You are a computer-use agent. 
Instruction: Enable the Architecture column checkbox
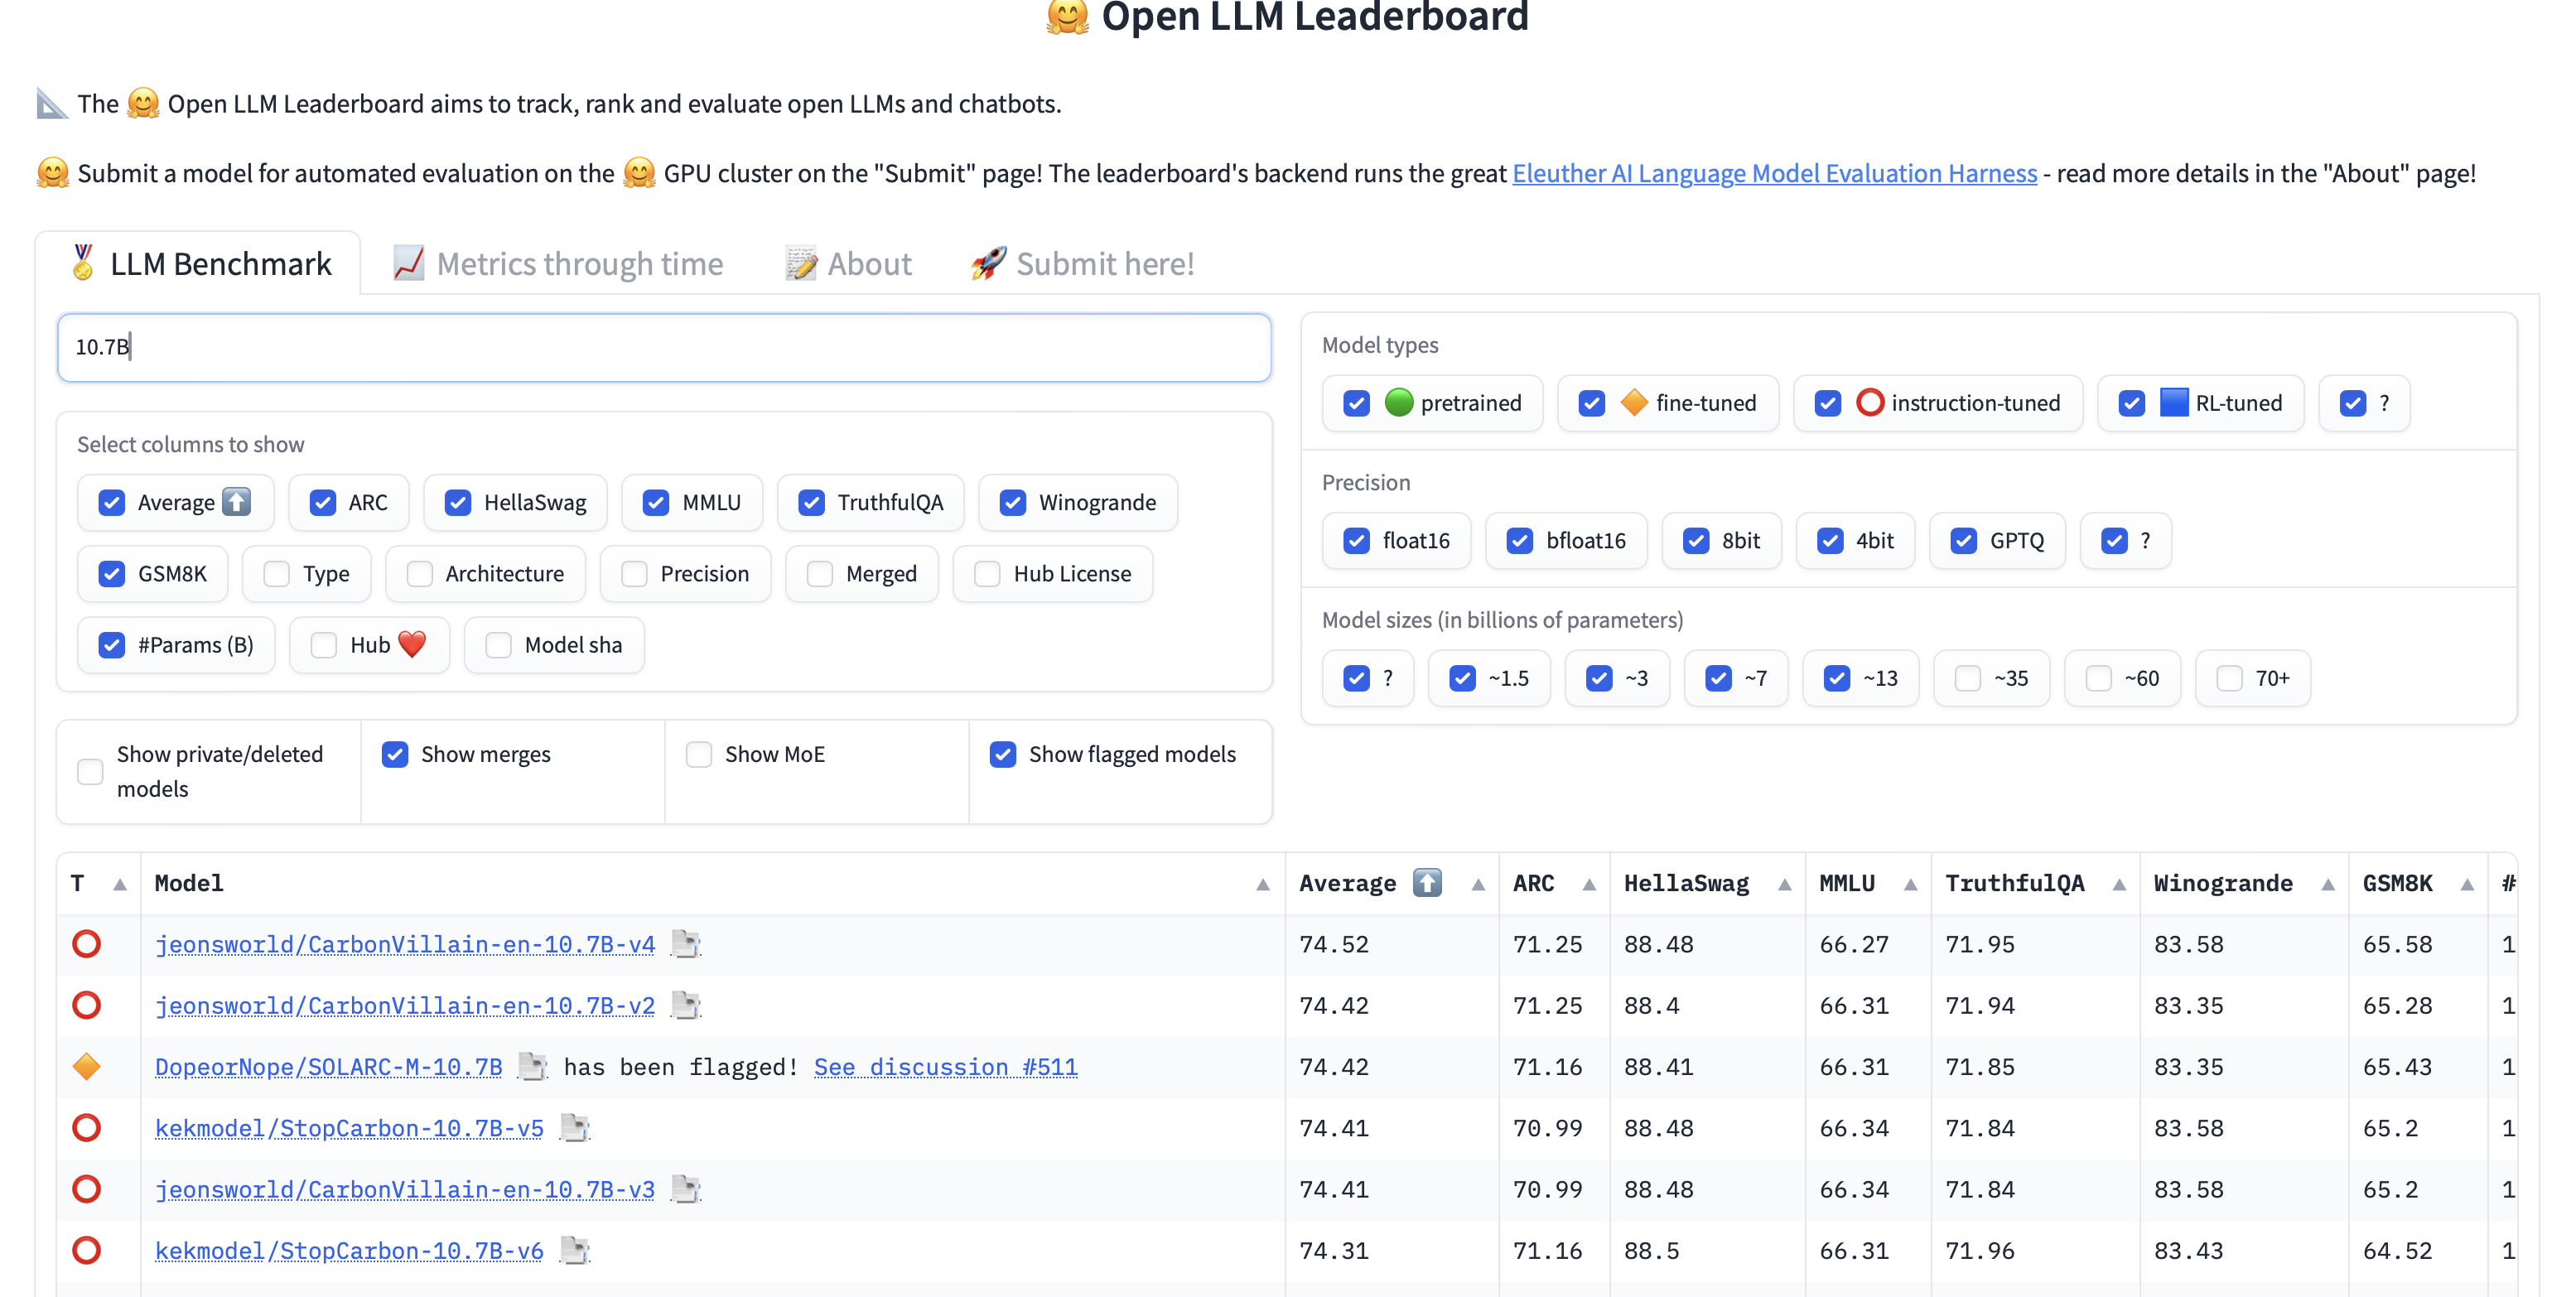(420, 574)
